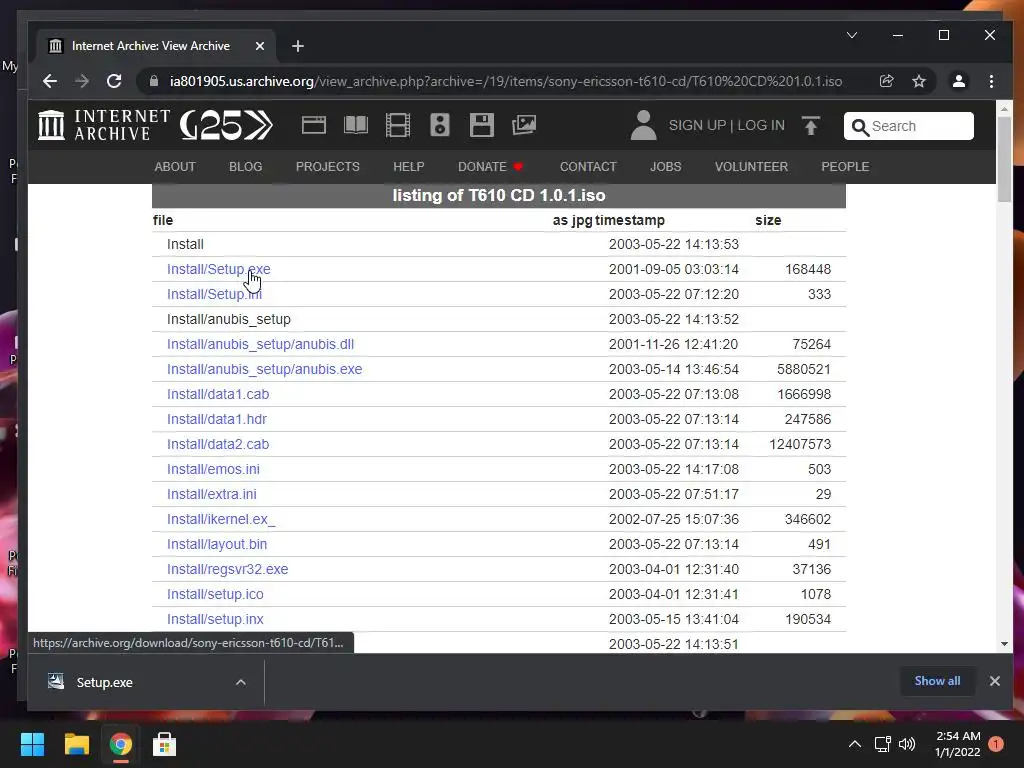
Task: Click LOG IN link
Action: 761,125
